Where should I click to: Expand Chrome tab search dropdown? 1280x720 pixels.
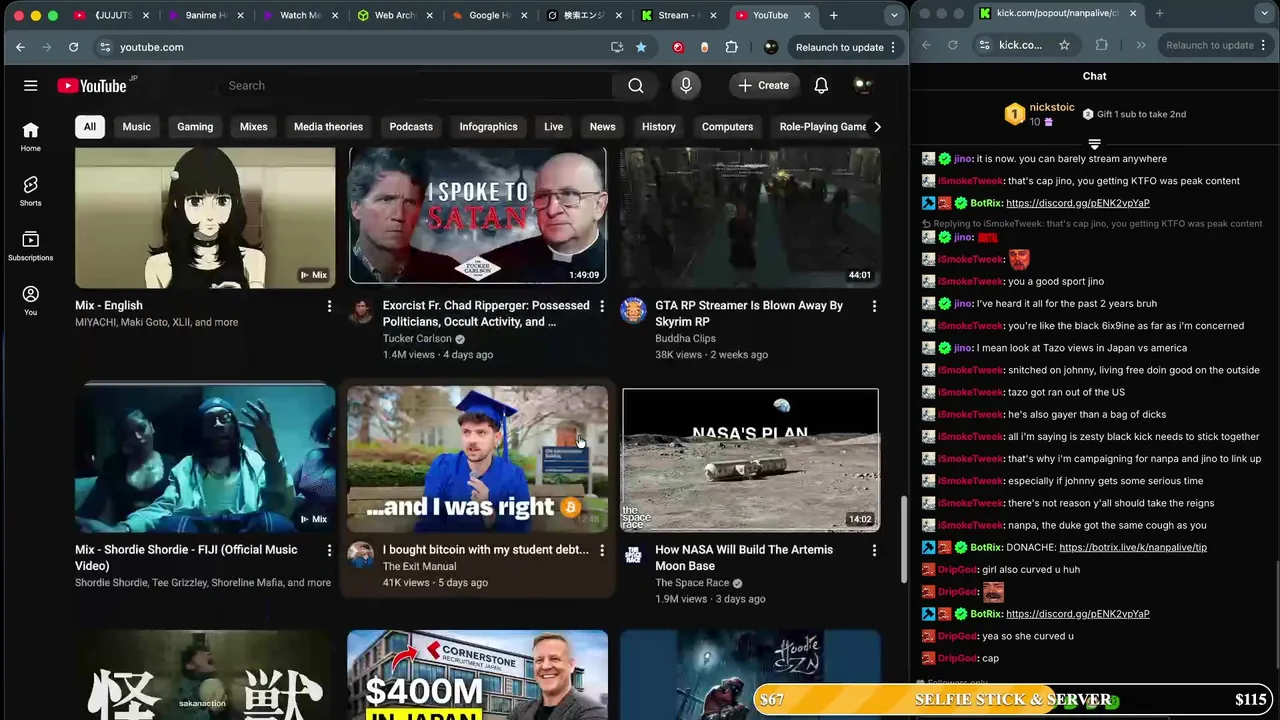(893, 15)
